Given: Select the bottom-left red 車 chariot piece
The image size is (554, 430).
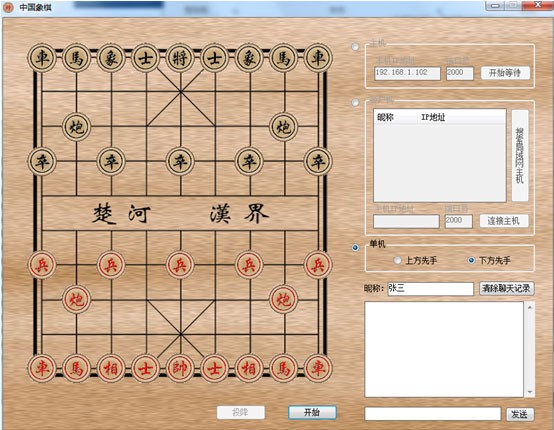Looking at the screenshot, I should [42, 368].
